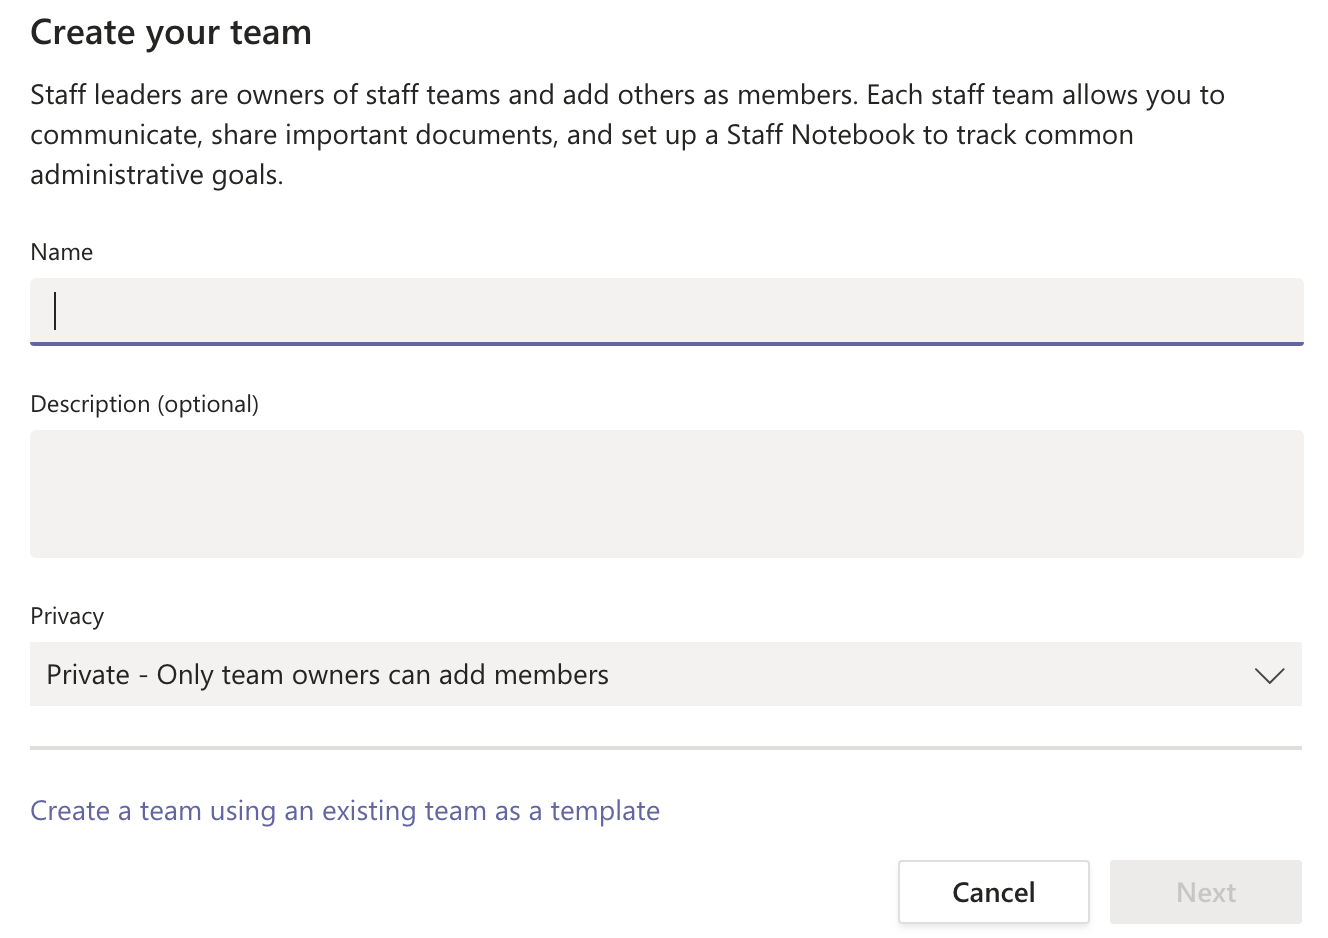The height and width of the screenshot is (938, 1328).
Task: Click the 'Privacy' label
Action: [x=67, y=616]
